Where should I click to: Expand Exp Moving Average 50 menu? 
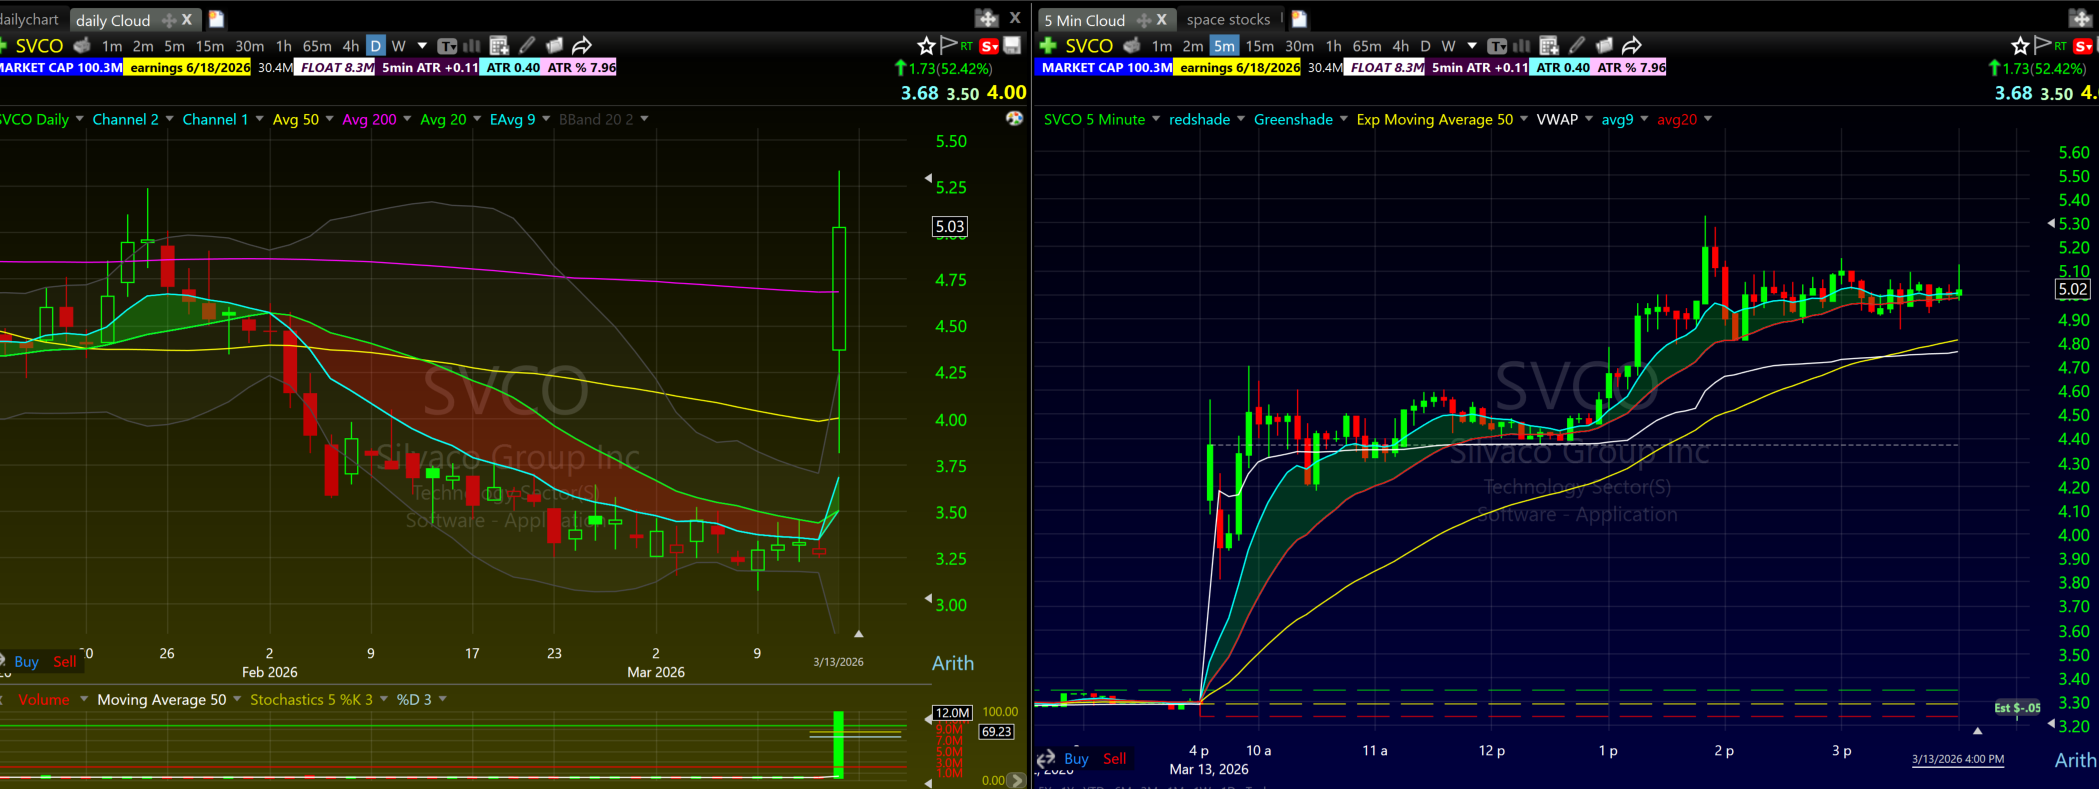pyautogui.click(x=1524, y=119)
